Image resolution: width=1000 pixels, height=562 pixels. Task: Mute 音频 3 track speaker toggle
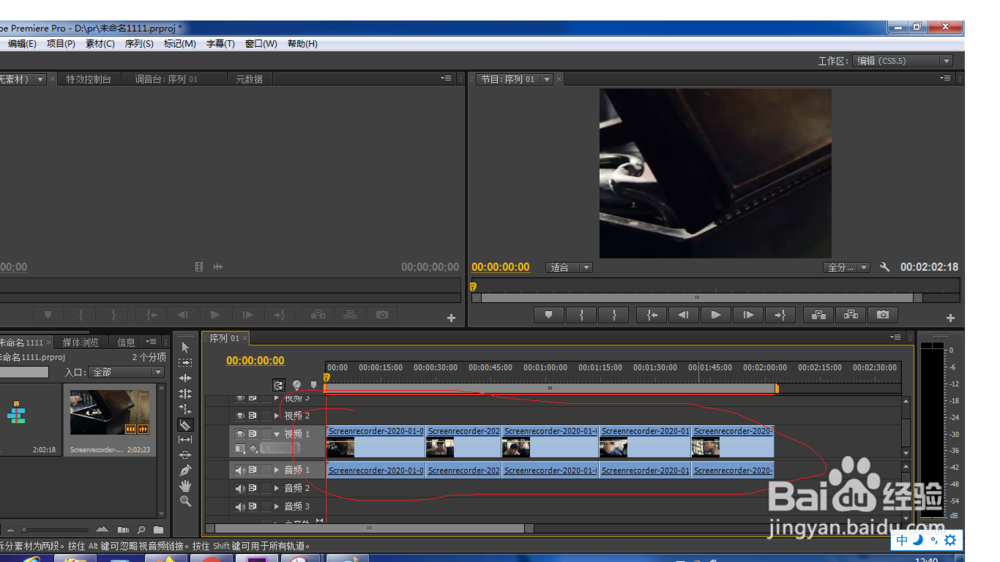(240, 507)
